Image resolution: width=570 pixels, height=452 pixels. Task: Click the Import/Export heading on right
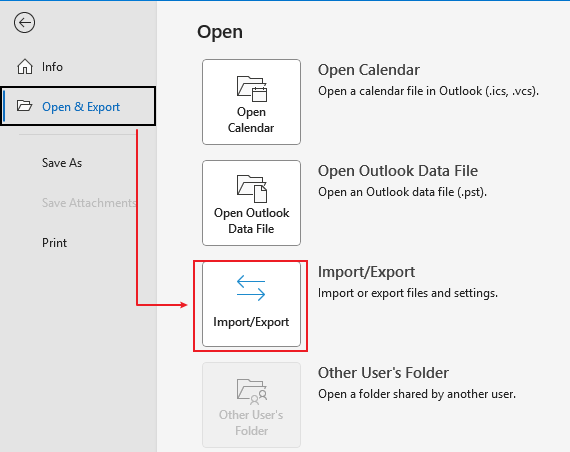[x=366, y=272]
